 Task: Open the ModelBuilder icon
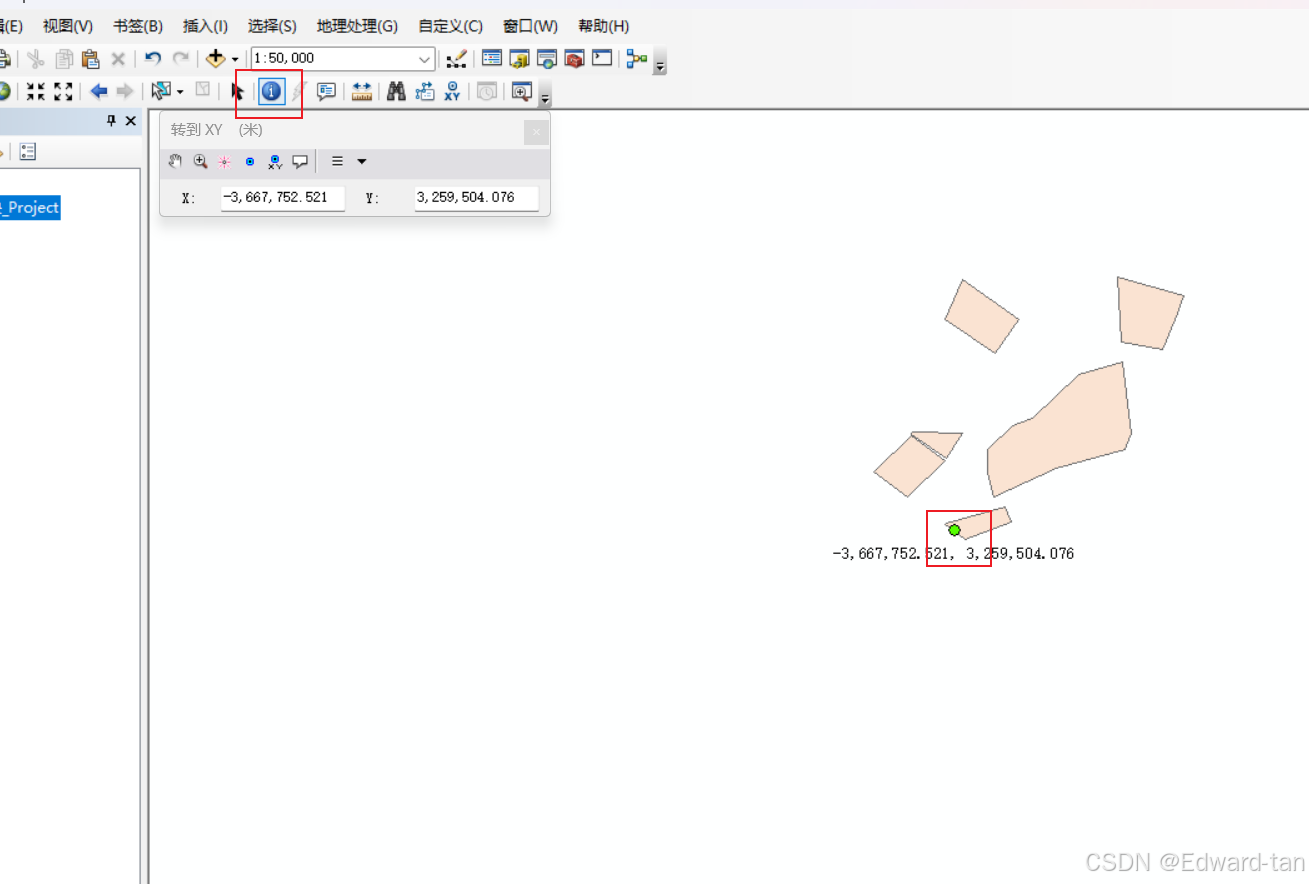pyautogui.click(x=637, y=59)
